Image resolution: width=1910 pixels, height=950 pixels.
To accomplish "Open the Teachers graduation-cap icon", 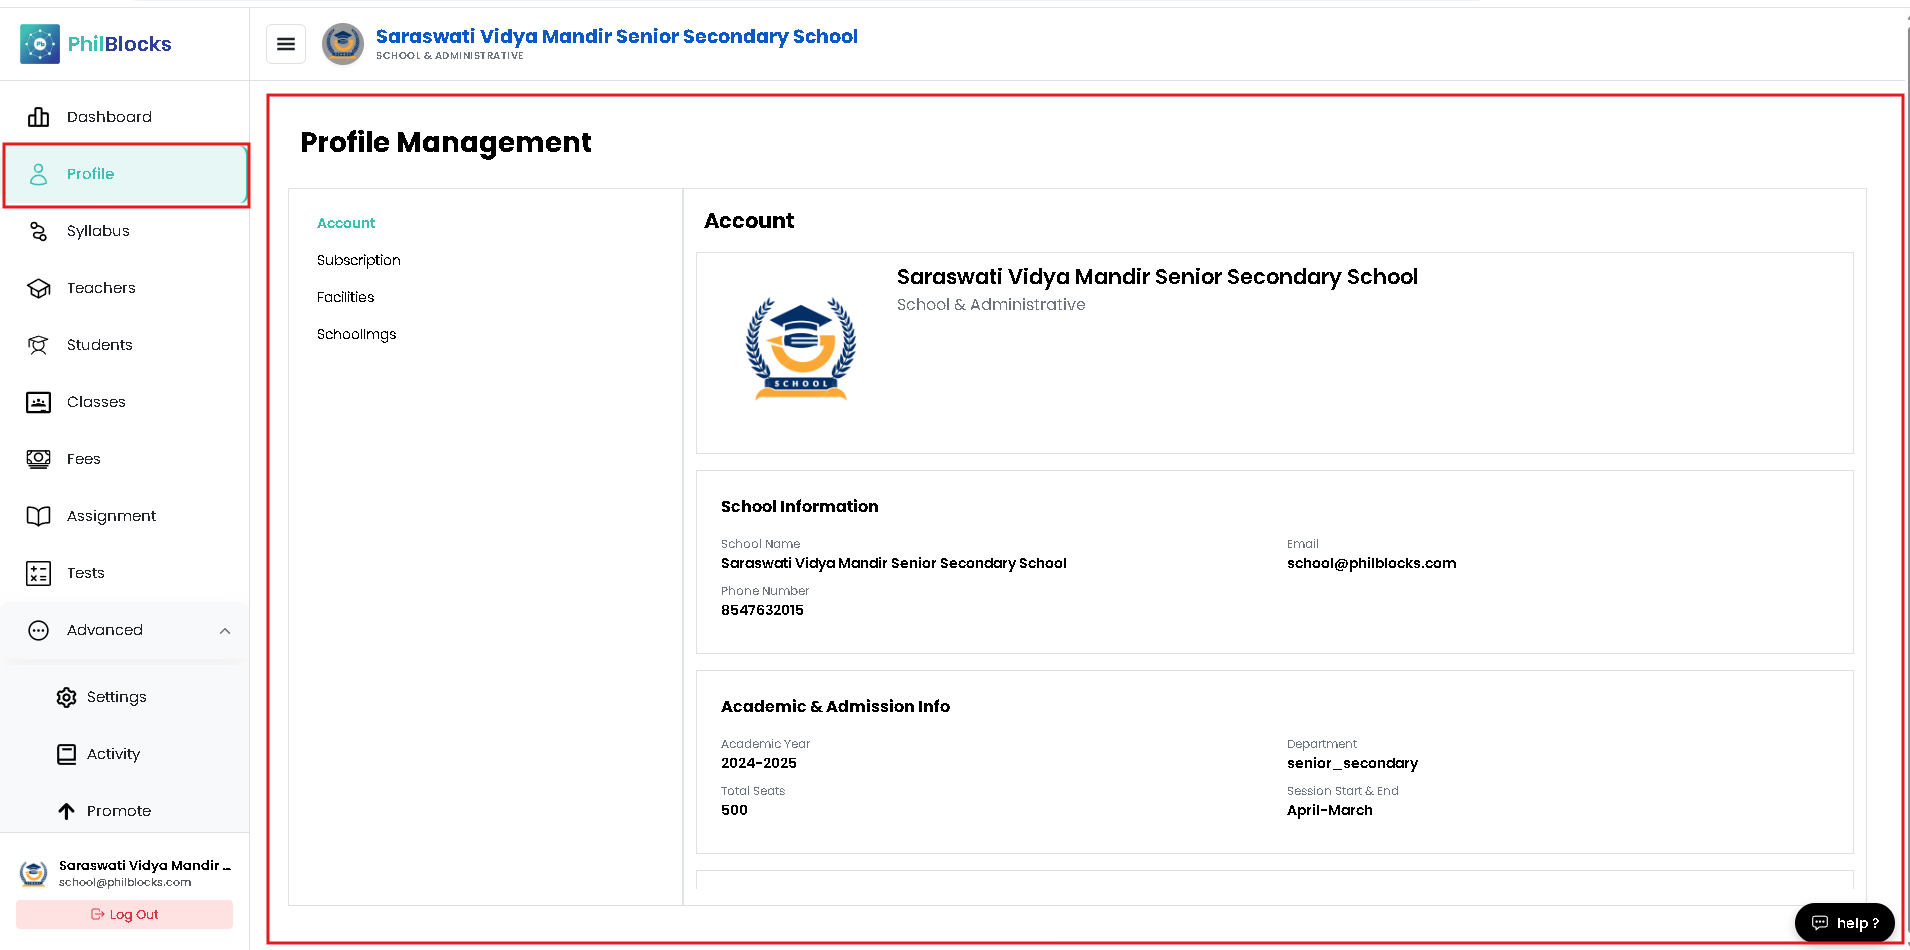I will pos(39,288).
